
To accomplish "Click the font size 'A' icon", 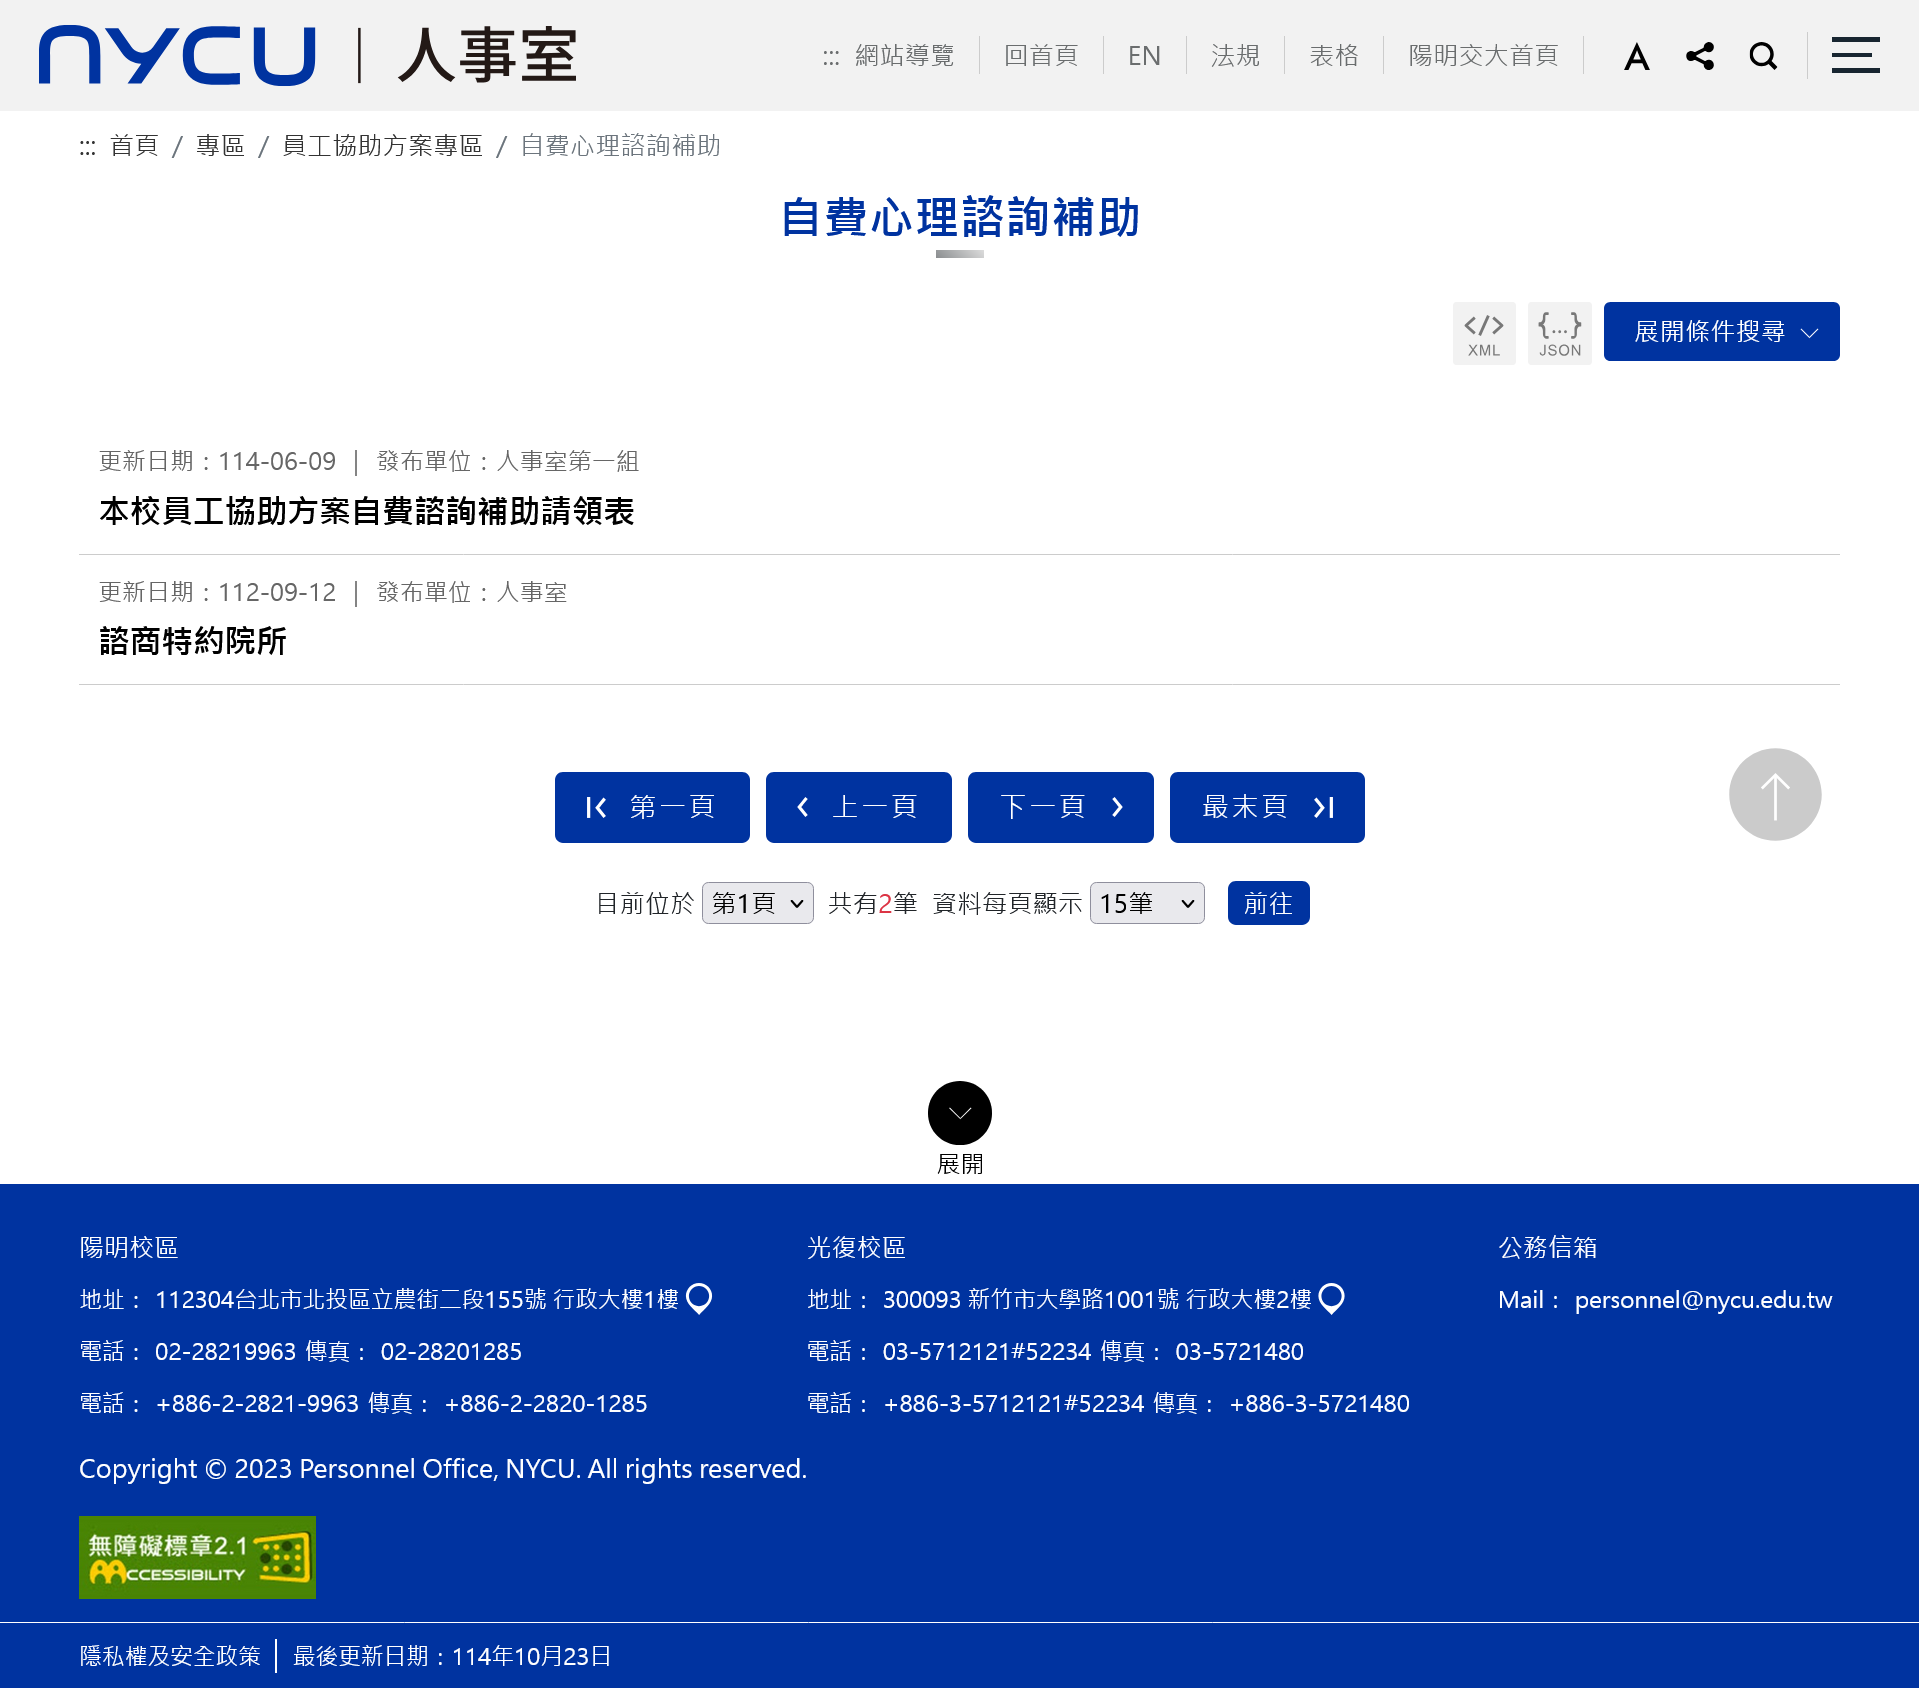I will point(1636,56).
